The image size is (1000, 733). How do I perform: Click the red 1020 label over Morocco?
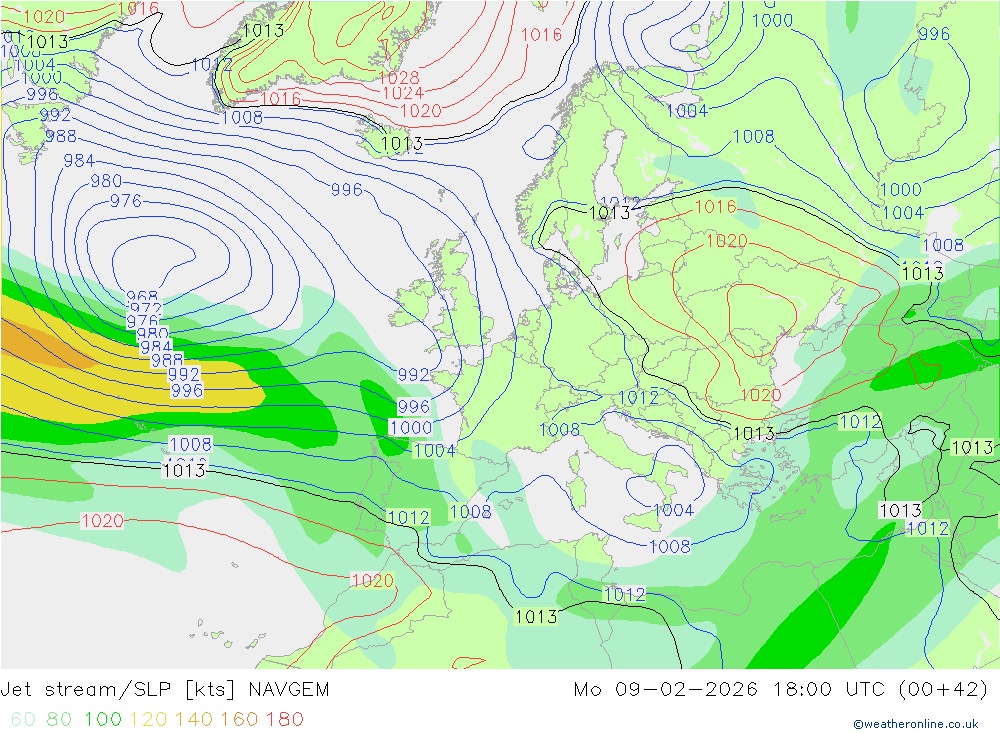click(372, 580)
